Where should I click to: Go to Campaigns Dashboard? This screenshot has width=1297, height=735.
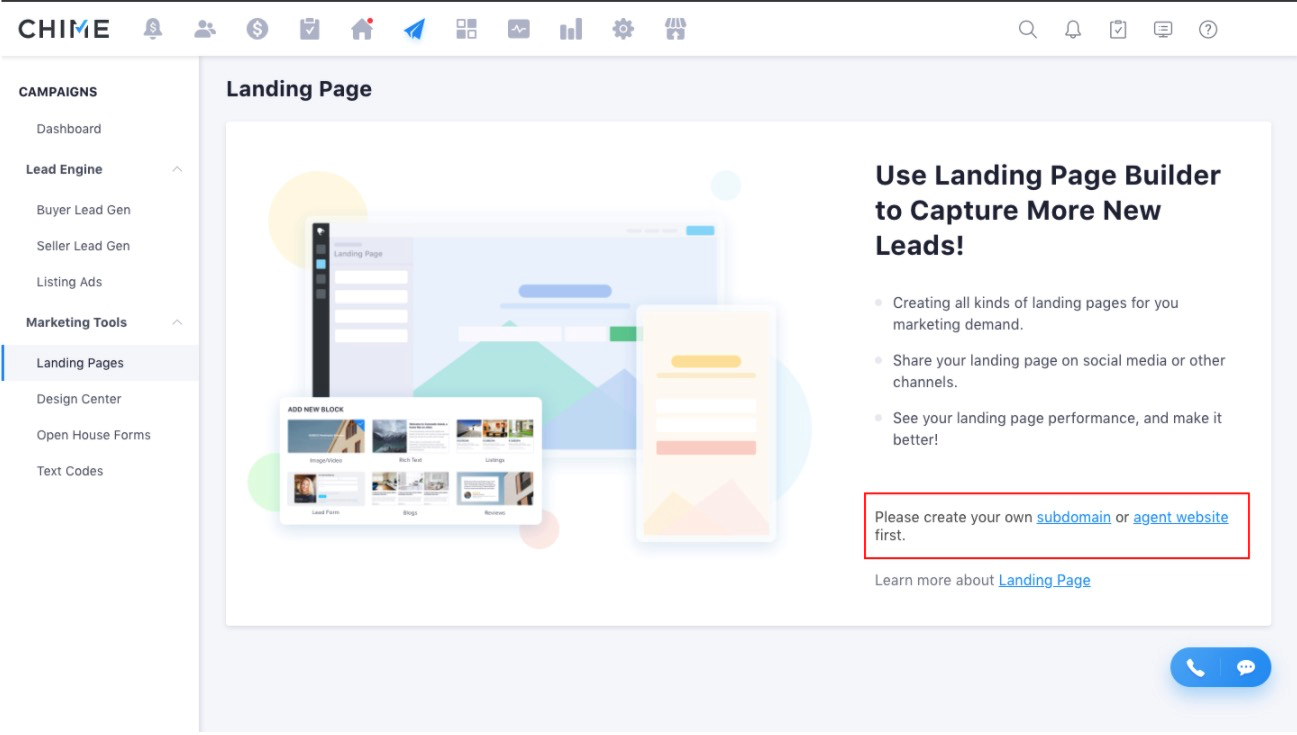pos(69,129)
